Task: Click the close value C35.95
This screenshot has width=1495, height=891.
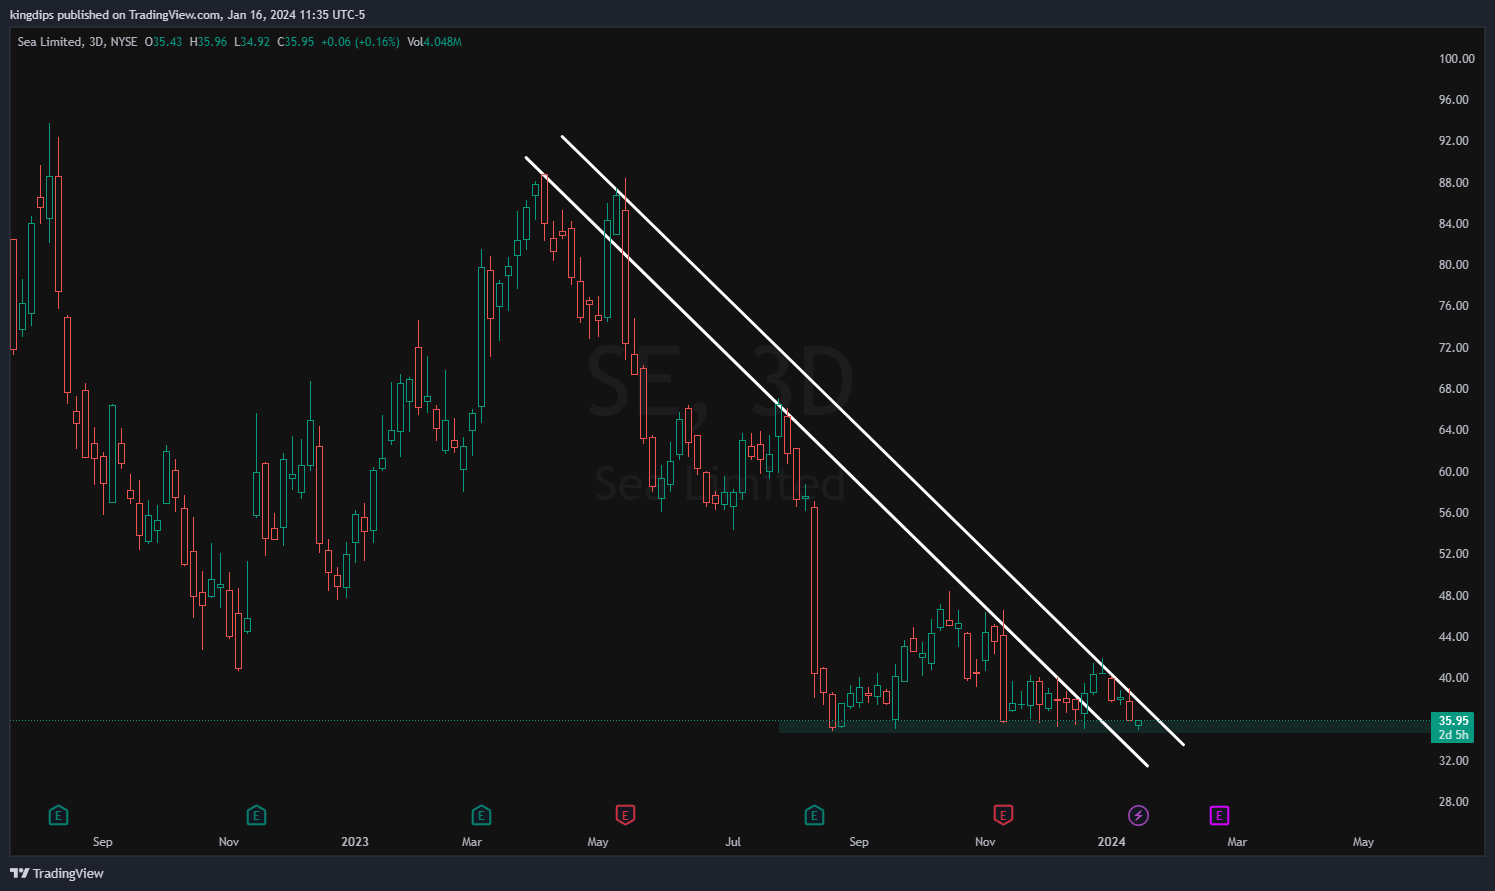Action: click(296, 42)
